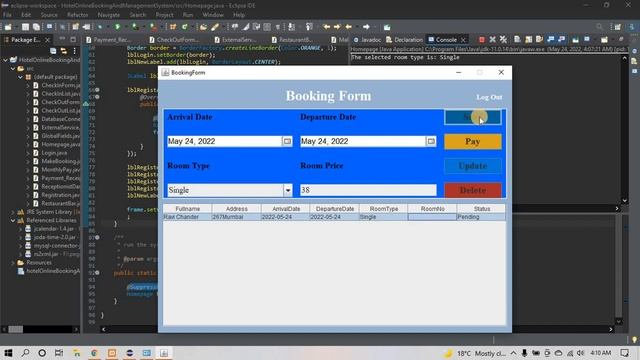The width and height of the screenshot is (640, 360).
Task: Open the Refactor menu in Eclipse
Action: 78,15
